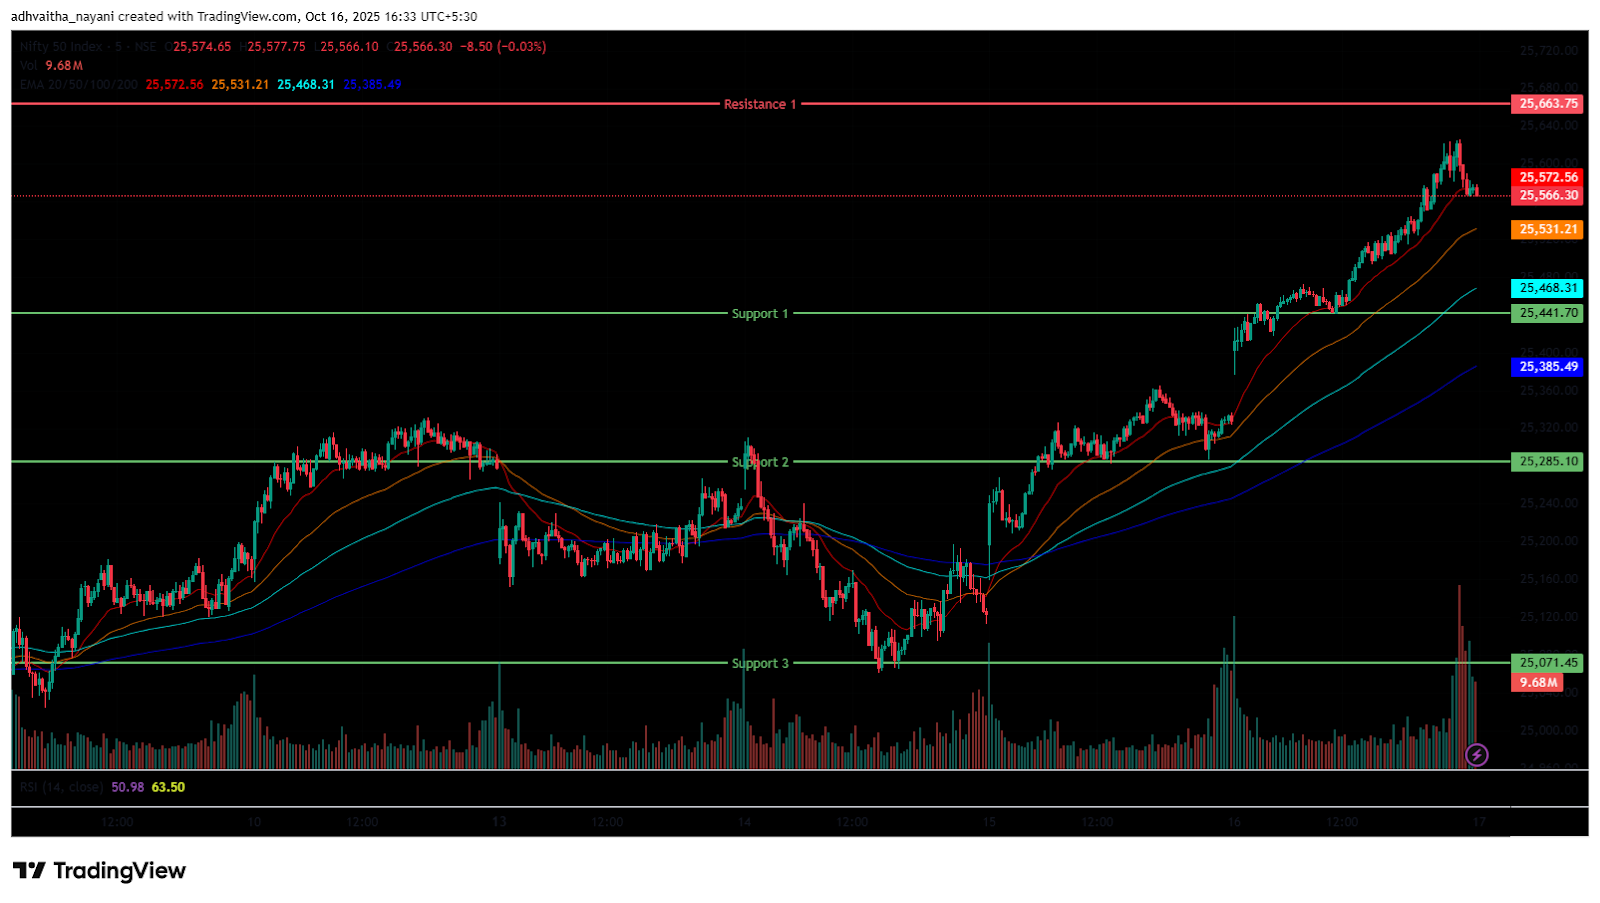1600x903 pixels.
Task: Click the date 15 on the time axis
Action: coord(989,822)
